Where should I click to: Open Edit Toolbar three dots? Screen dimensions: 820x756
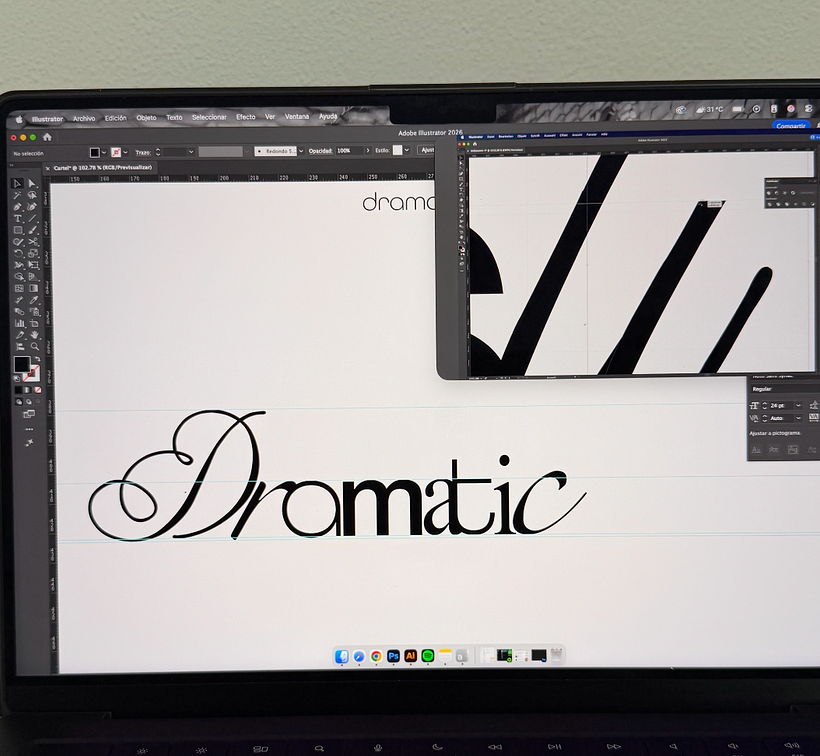pyautogui.click(x=29, y=429)
